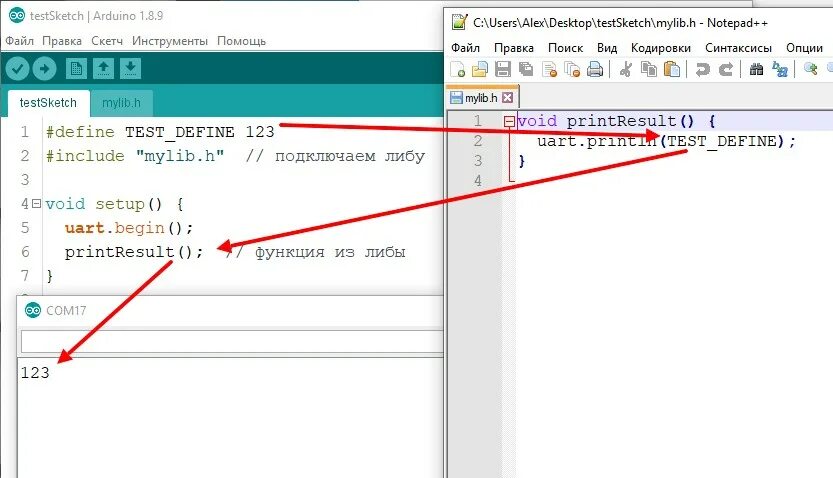
Task: Click the Save icon in Notepad++ toolbar
Action: 503,69
